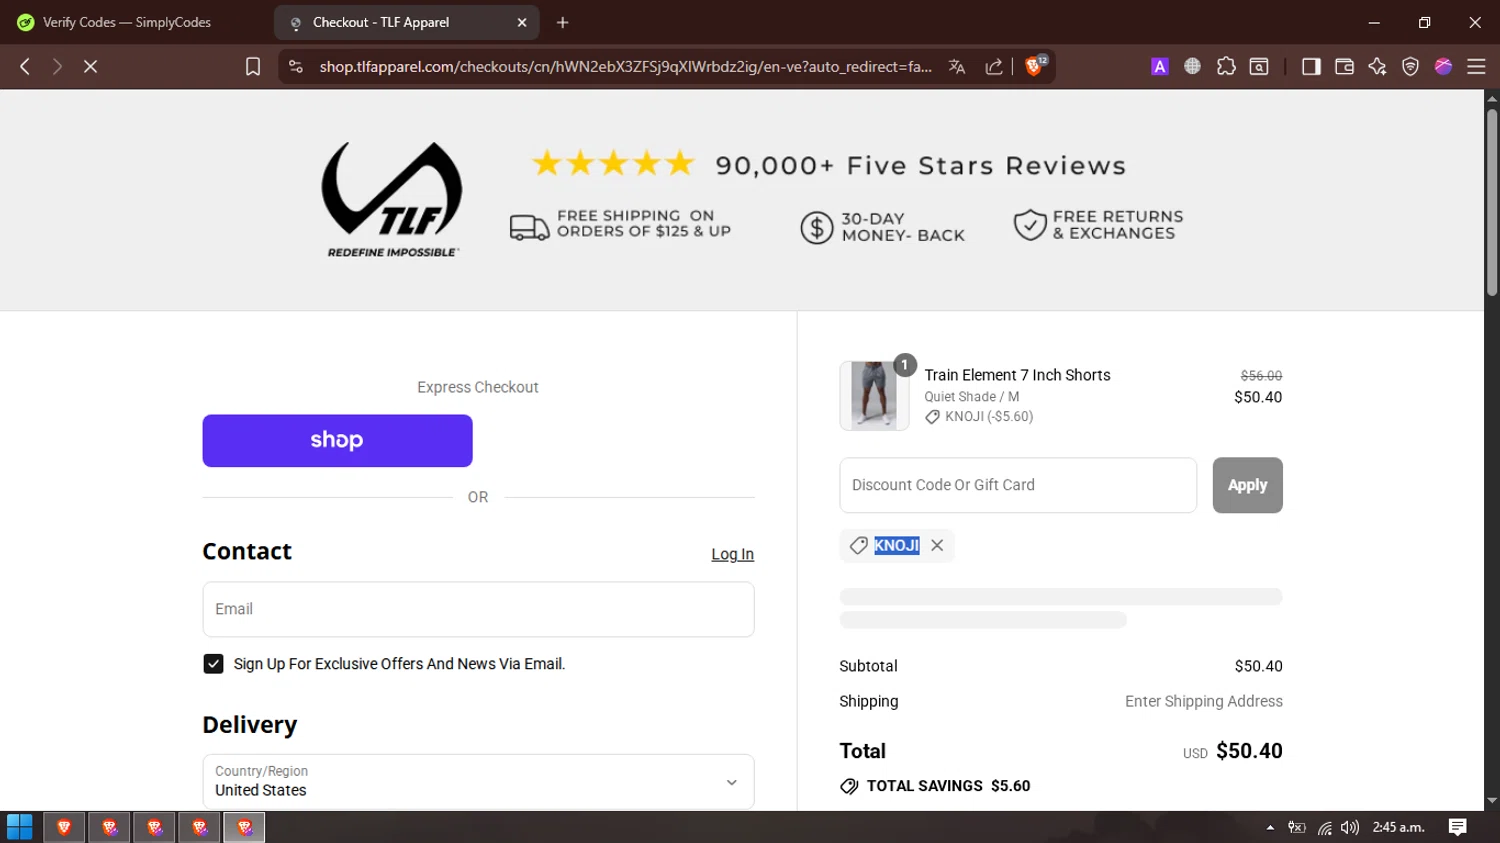
Task: Open the Brave Wallet icon
Action: pos(1344,66)
